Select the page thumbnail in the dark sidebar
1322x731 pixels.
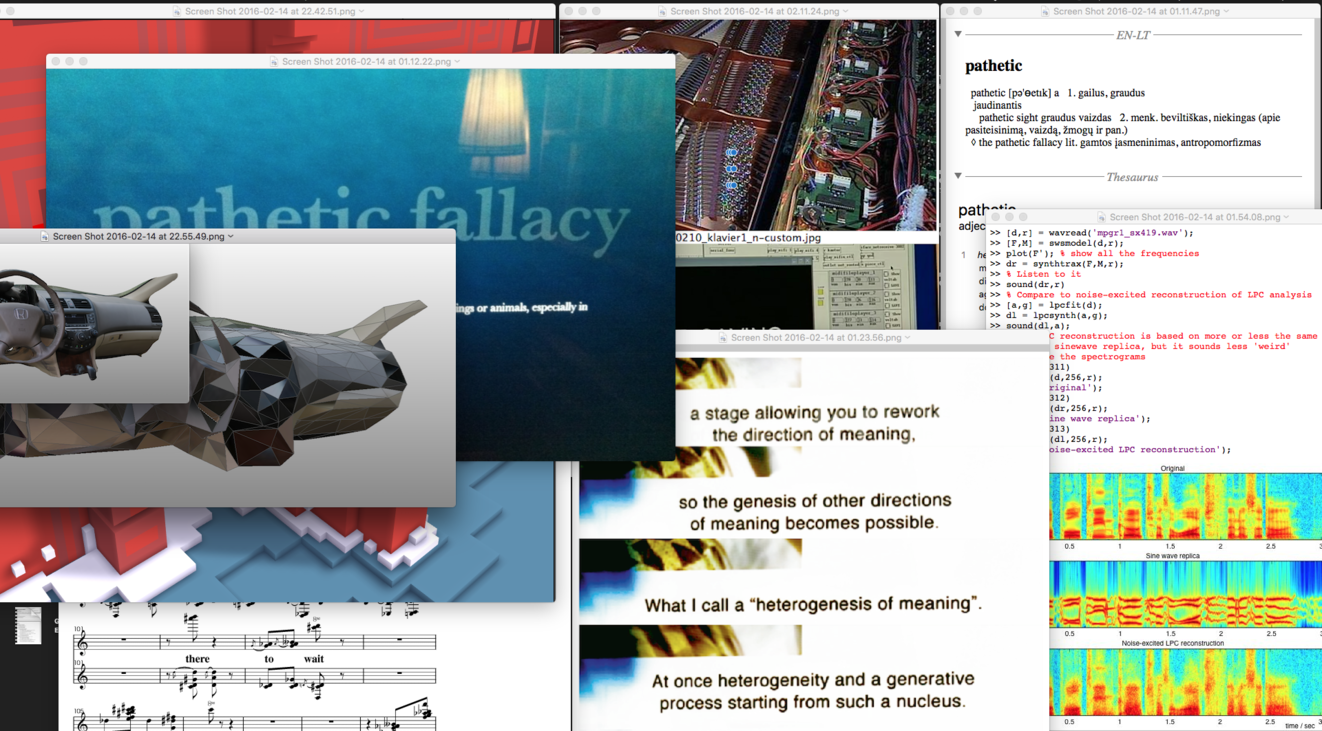28,625
